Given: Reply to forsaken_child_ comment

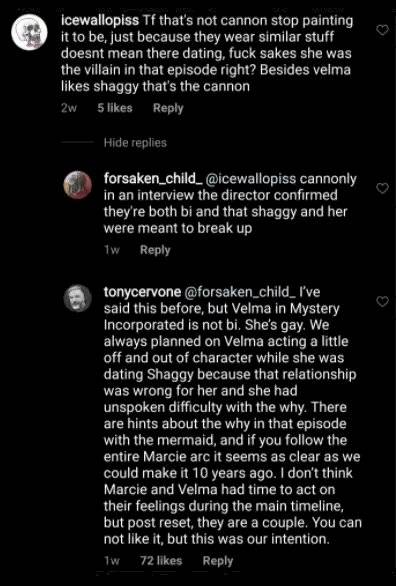Looking at the screenshot, I should pyautogui.click(x=155, y=250).
